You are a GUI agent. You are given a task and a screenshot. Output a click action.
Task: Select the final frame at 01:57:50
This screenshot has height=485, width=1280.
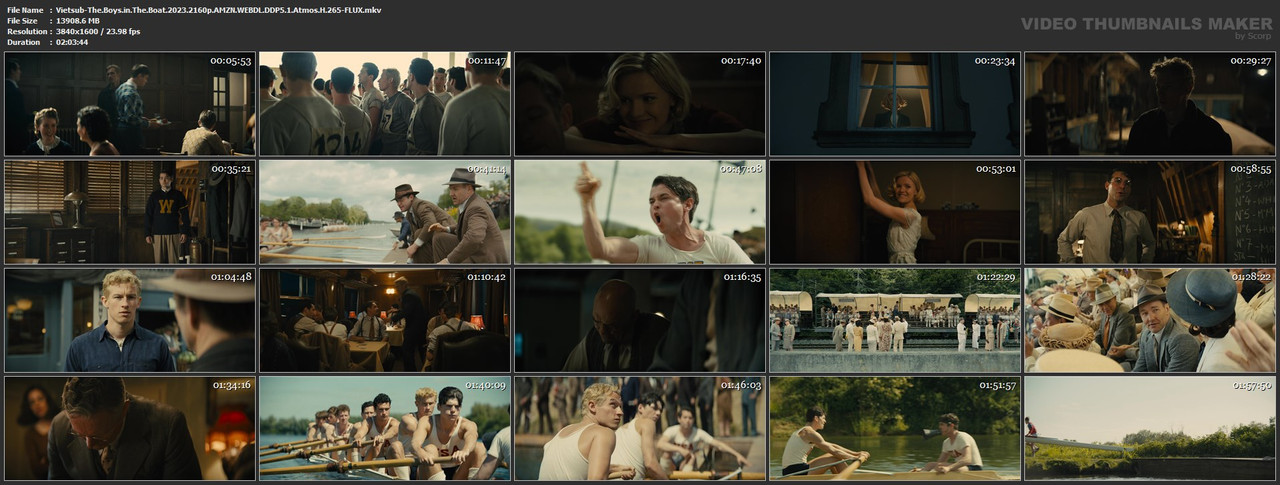(1150, 428)
